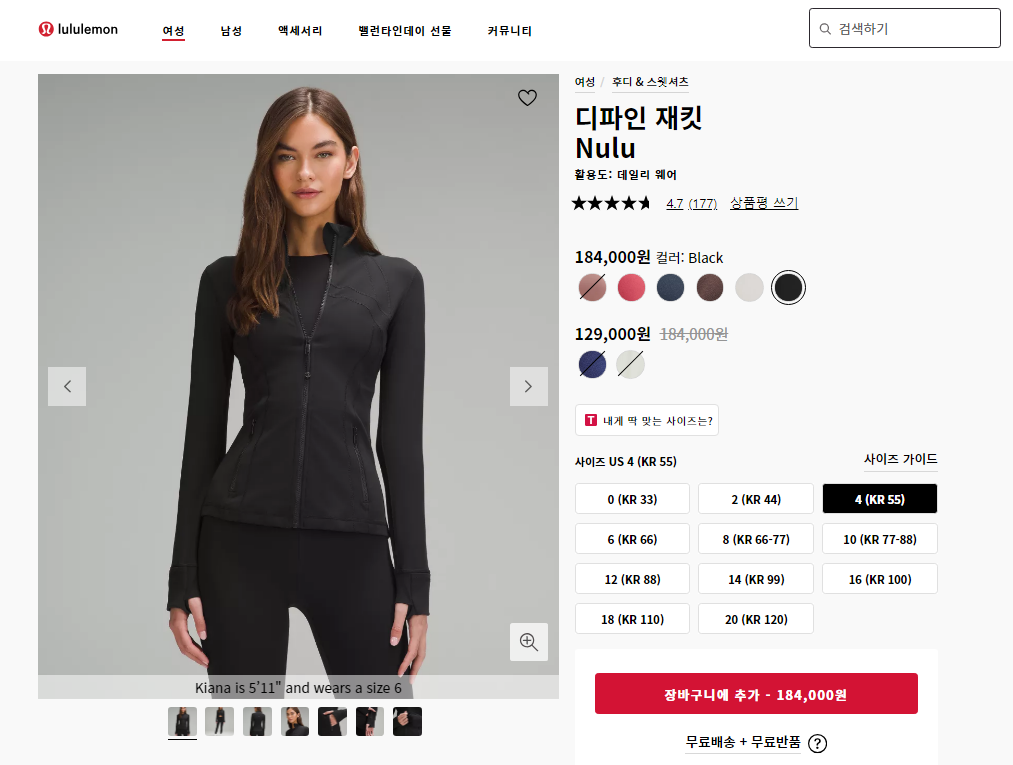Click the lululemon logo
This screenshot has width=1013, height=765.
(x=78, y=29)
